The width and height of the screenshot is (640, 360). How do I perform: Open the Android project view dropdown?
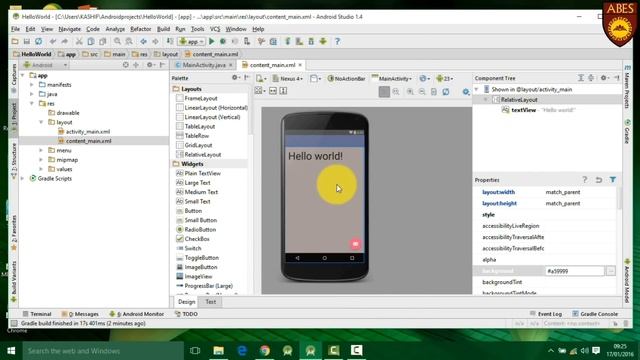45,64
